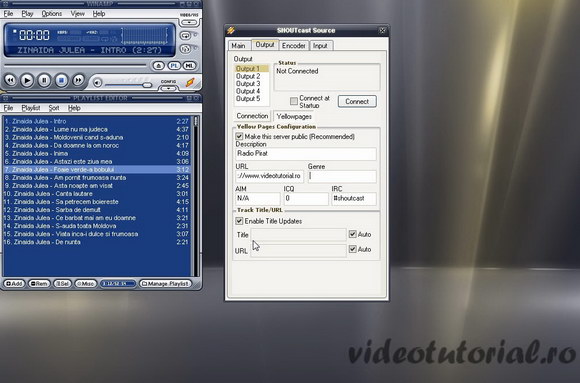The height and width of the screenshot is (383, 580).
Task: Start playback with the Play button
Action: point(27,80)
